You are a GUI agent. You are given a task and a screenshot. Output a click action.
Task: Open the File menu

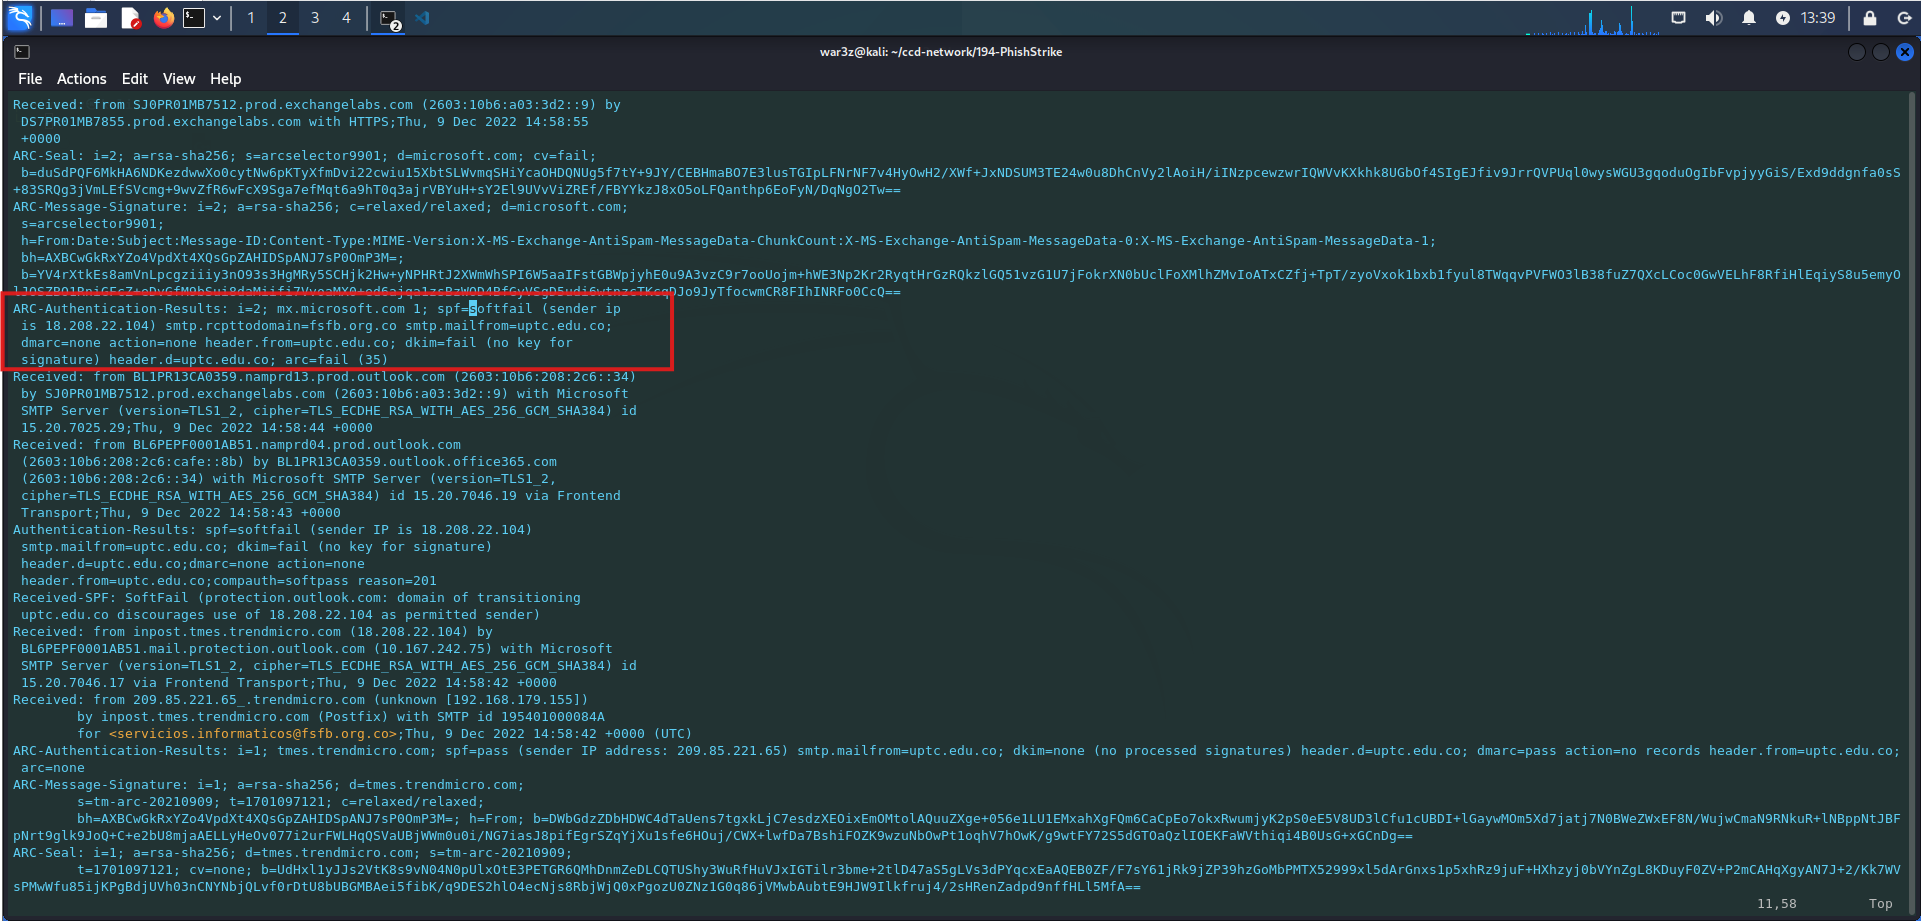coord(30,79)
